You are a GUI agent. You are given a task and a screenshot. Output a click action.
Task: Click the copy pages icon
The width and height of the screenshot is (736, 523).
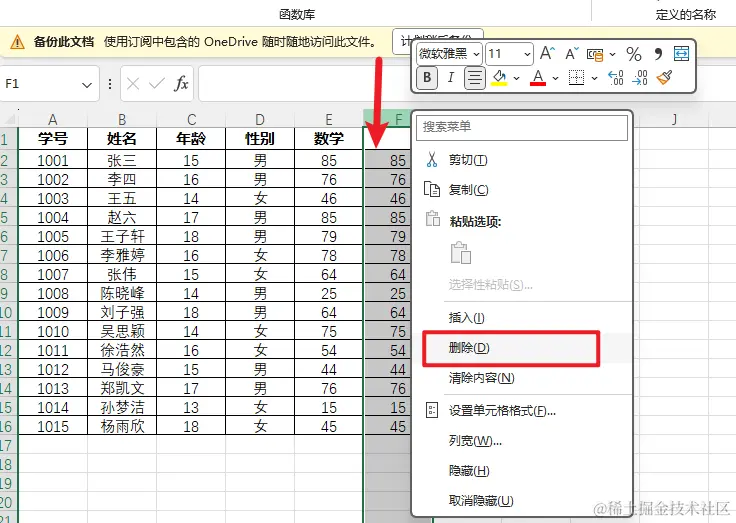(432, 189)
